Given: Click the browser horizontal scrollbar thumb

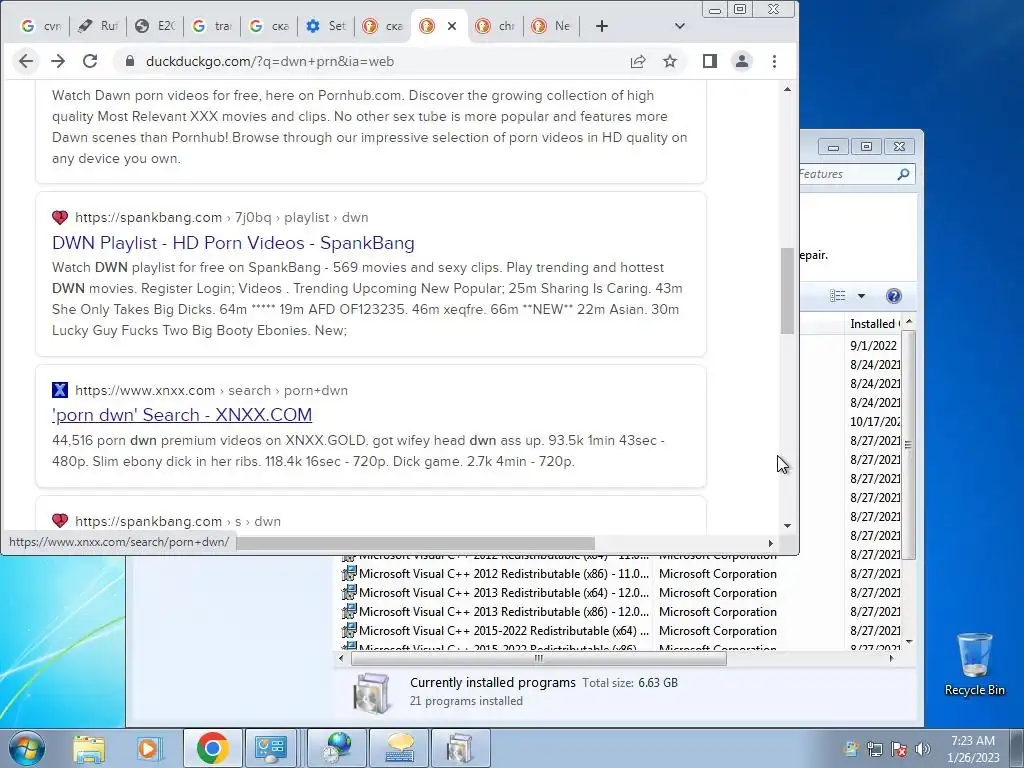Looking at the screenshot, I should point(415,543).
